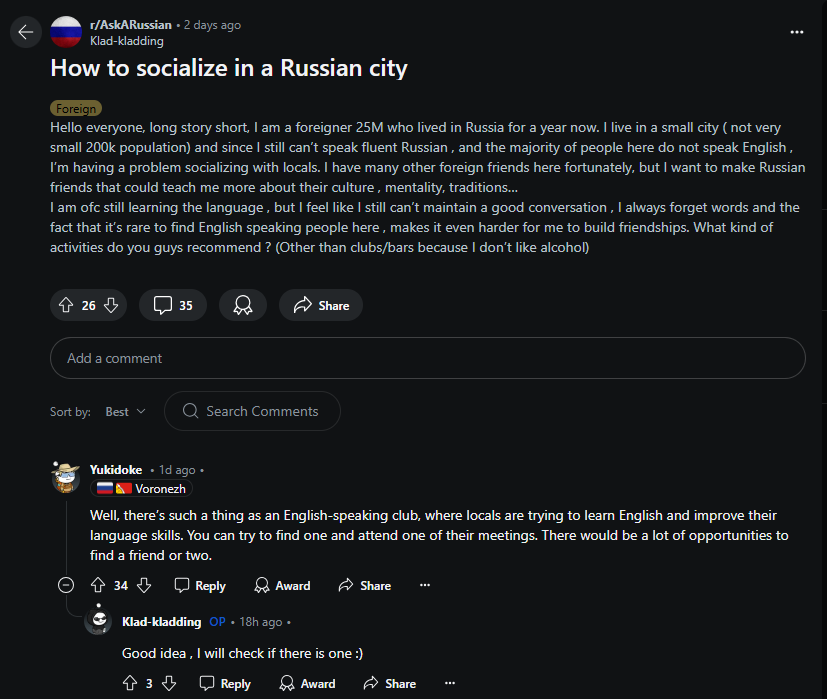Open the post's 35 comments
Image resolution: width=827 pixels, height=699 pixels.
click(x=173, y=305)
